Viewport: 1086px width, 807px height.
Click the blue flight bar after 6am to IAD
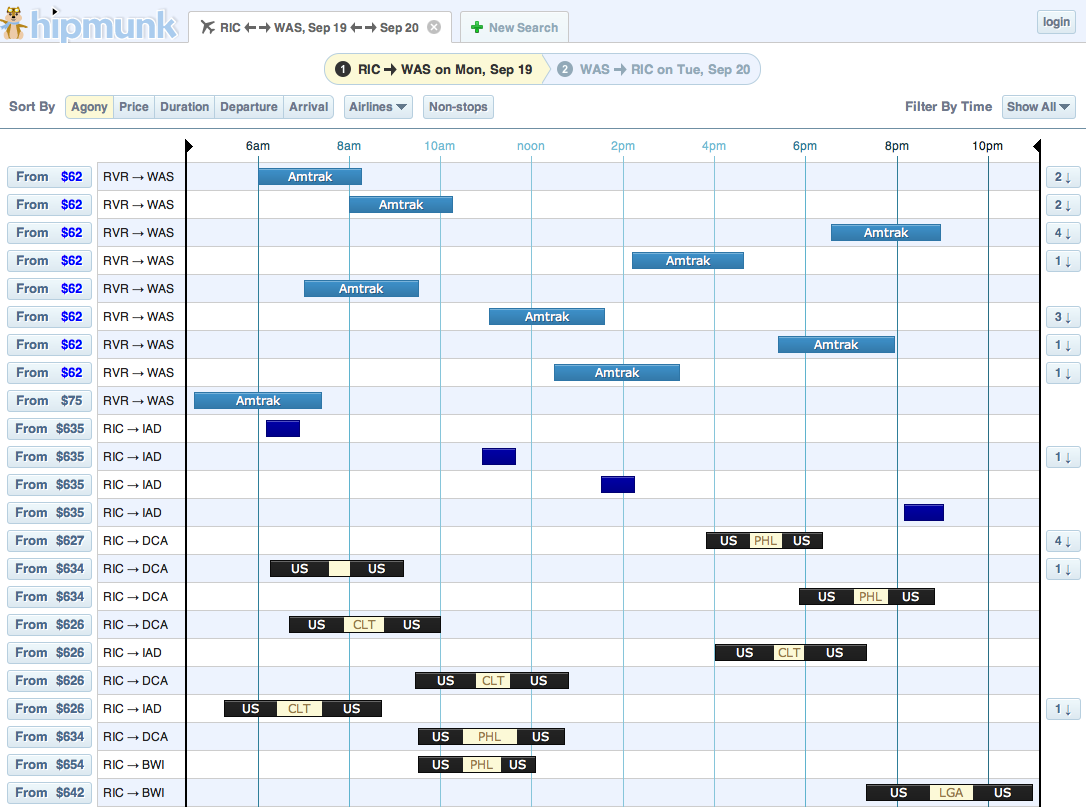tap(283, 429)
